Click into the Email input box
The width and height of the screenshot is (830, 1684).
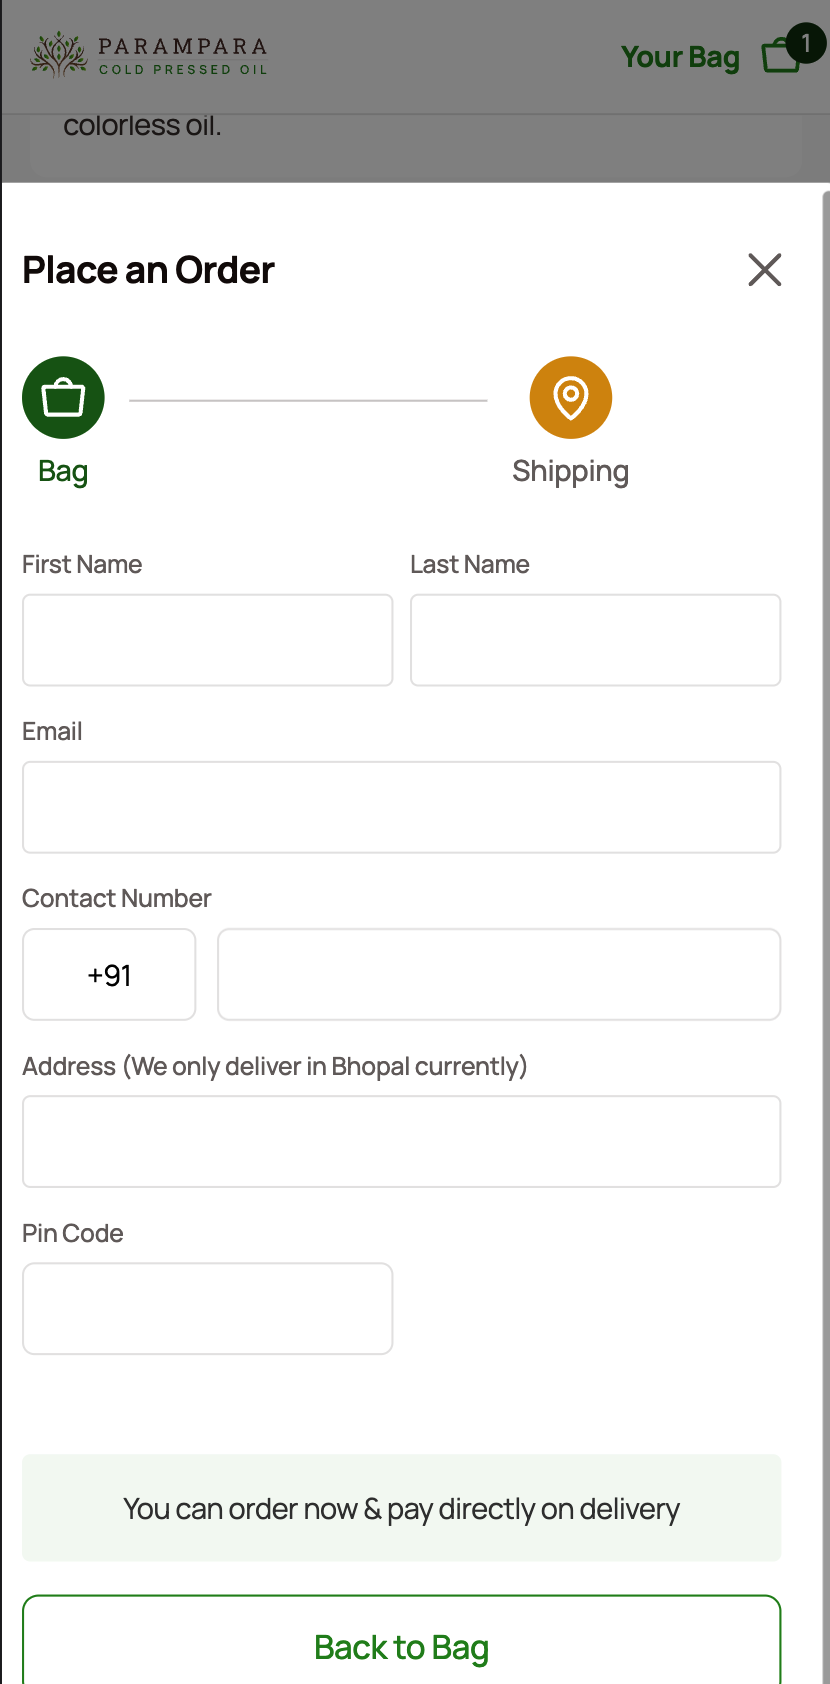point(402,807)
